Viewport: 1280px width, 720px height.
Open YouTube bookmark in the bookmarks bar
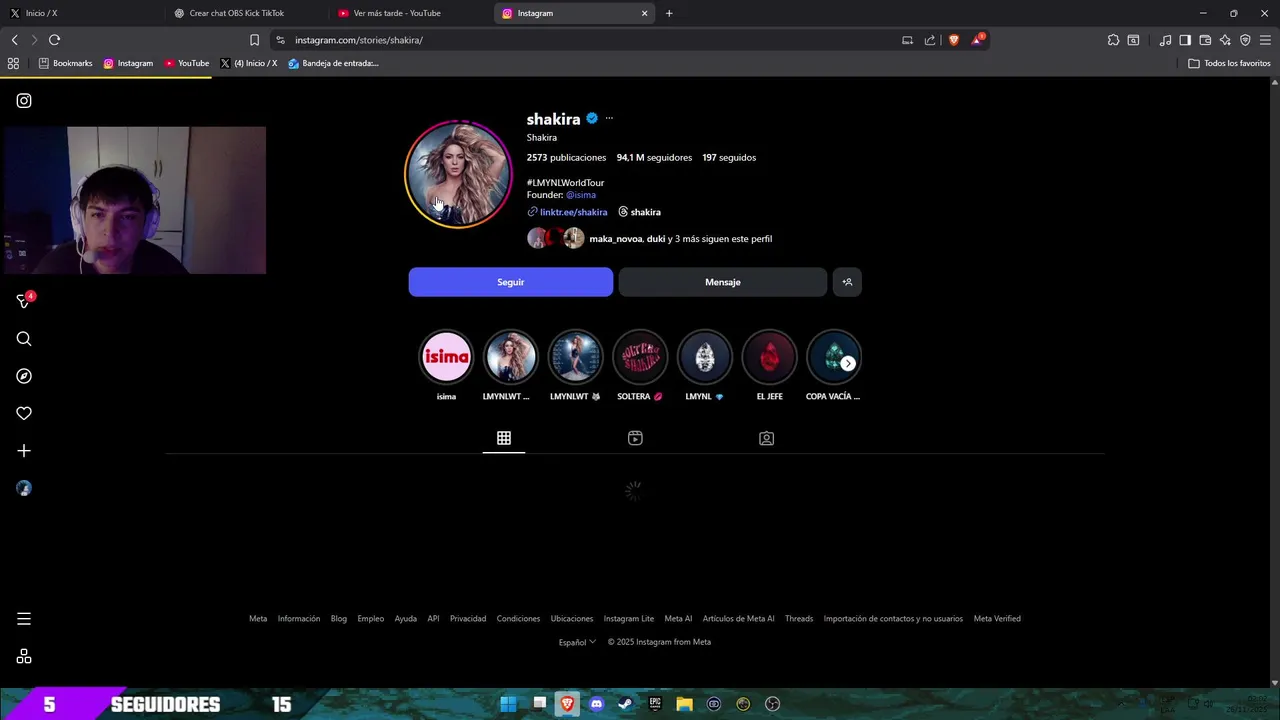[x=187, y=63]
